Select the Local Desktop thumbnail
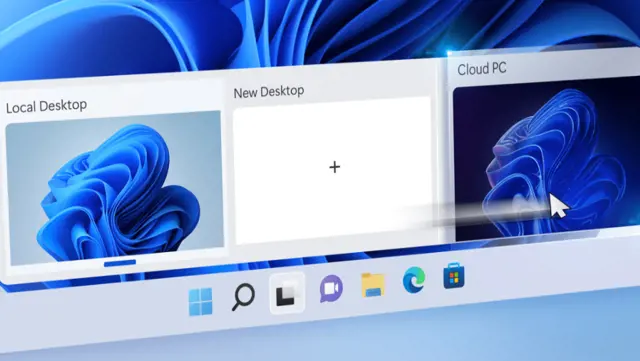This screenshot has width=640, height=361. point(114,189)
